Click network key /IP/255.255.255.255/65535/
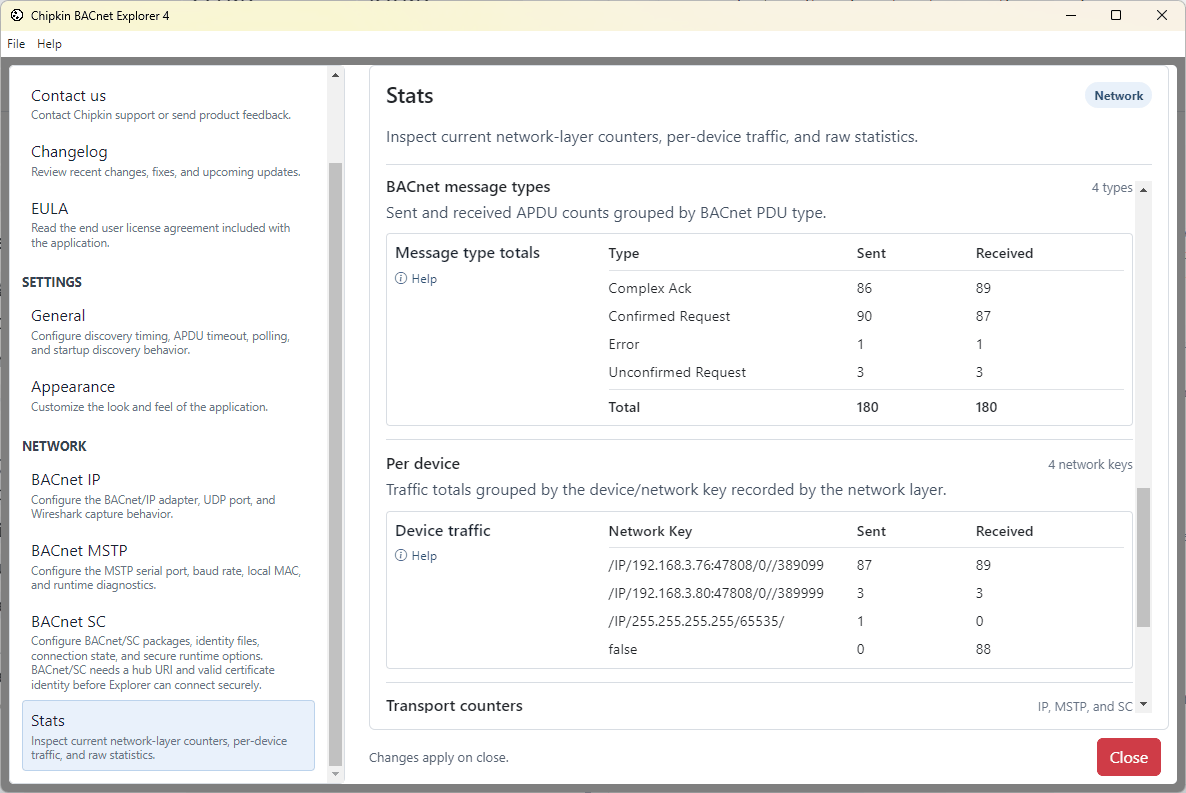The height and width of the screenshot is (793, 1186). coord(696,621)
